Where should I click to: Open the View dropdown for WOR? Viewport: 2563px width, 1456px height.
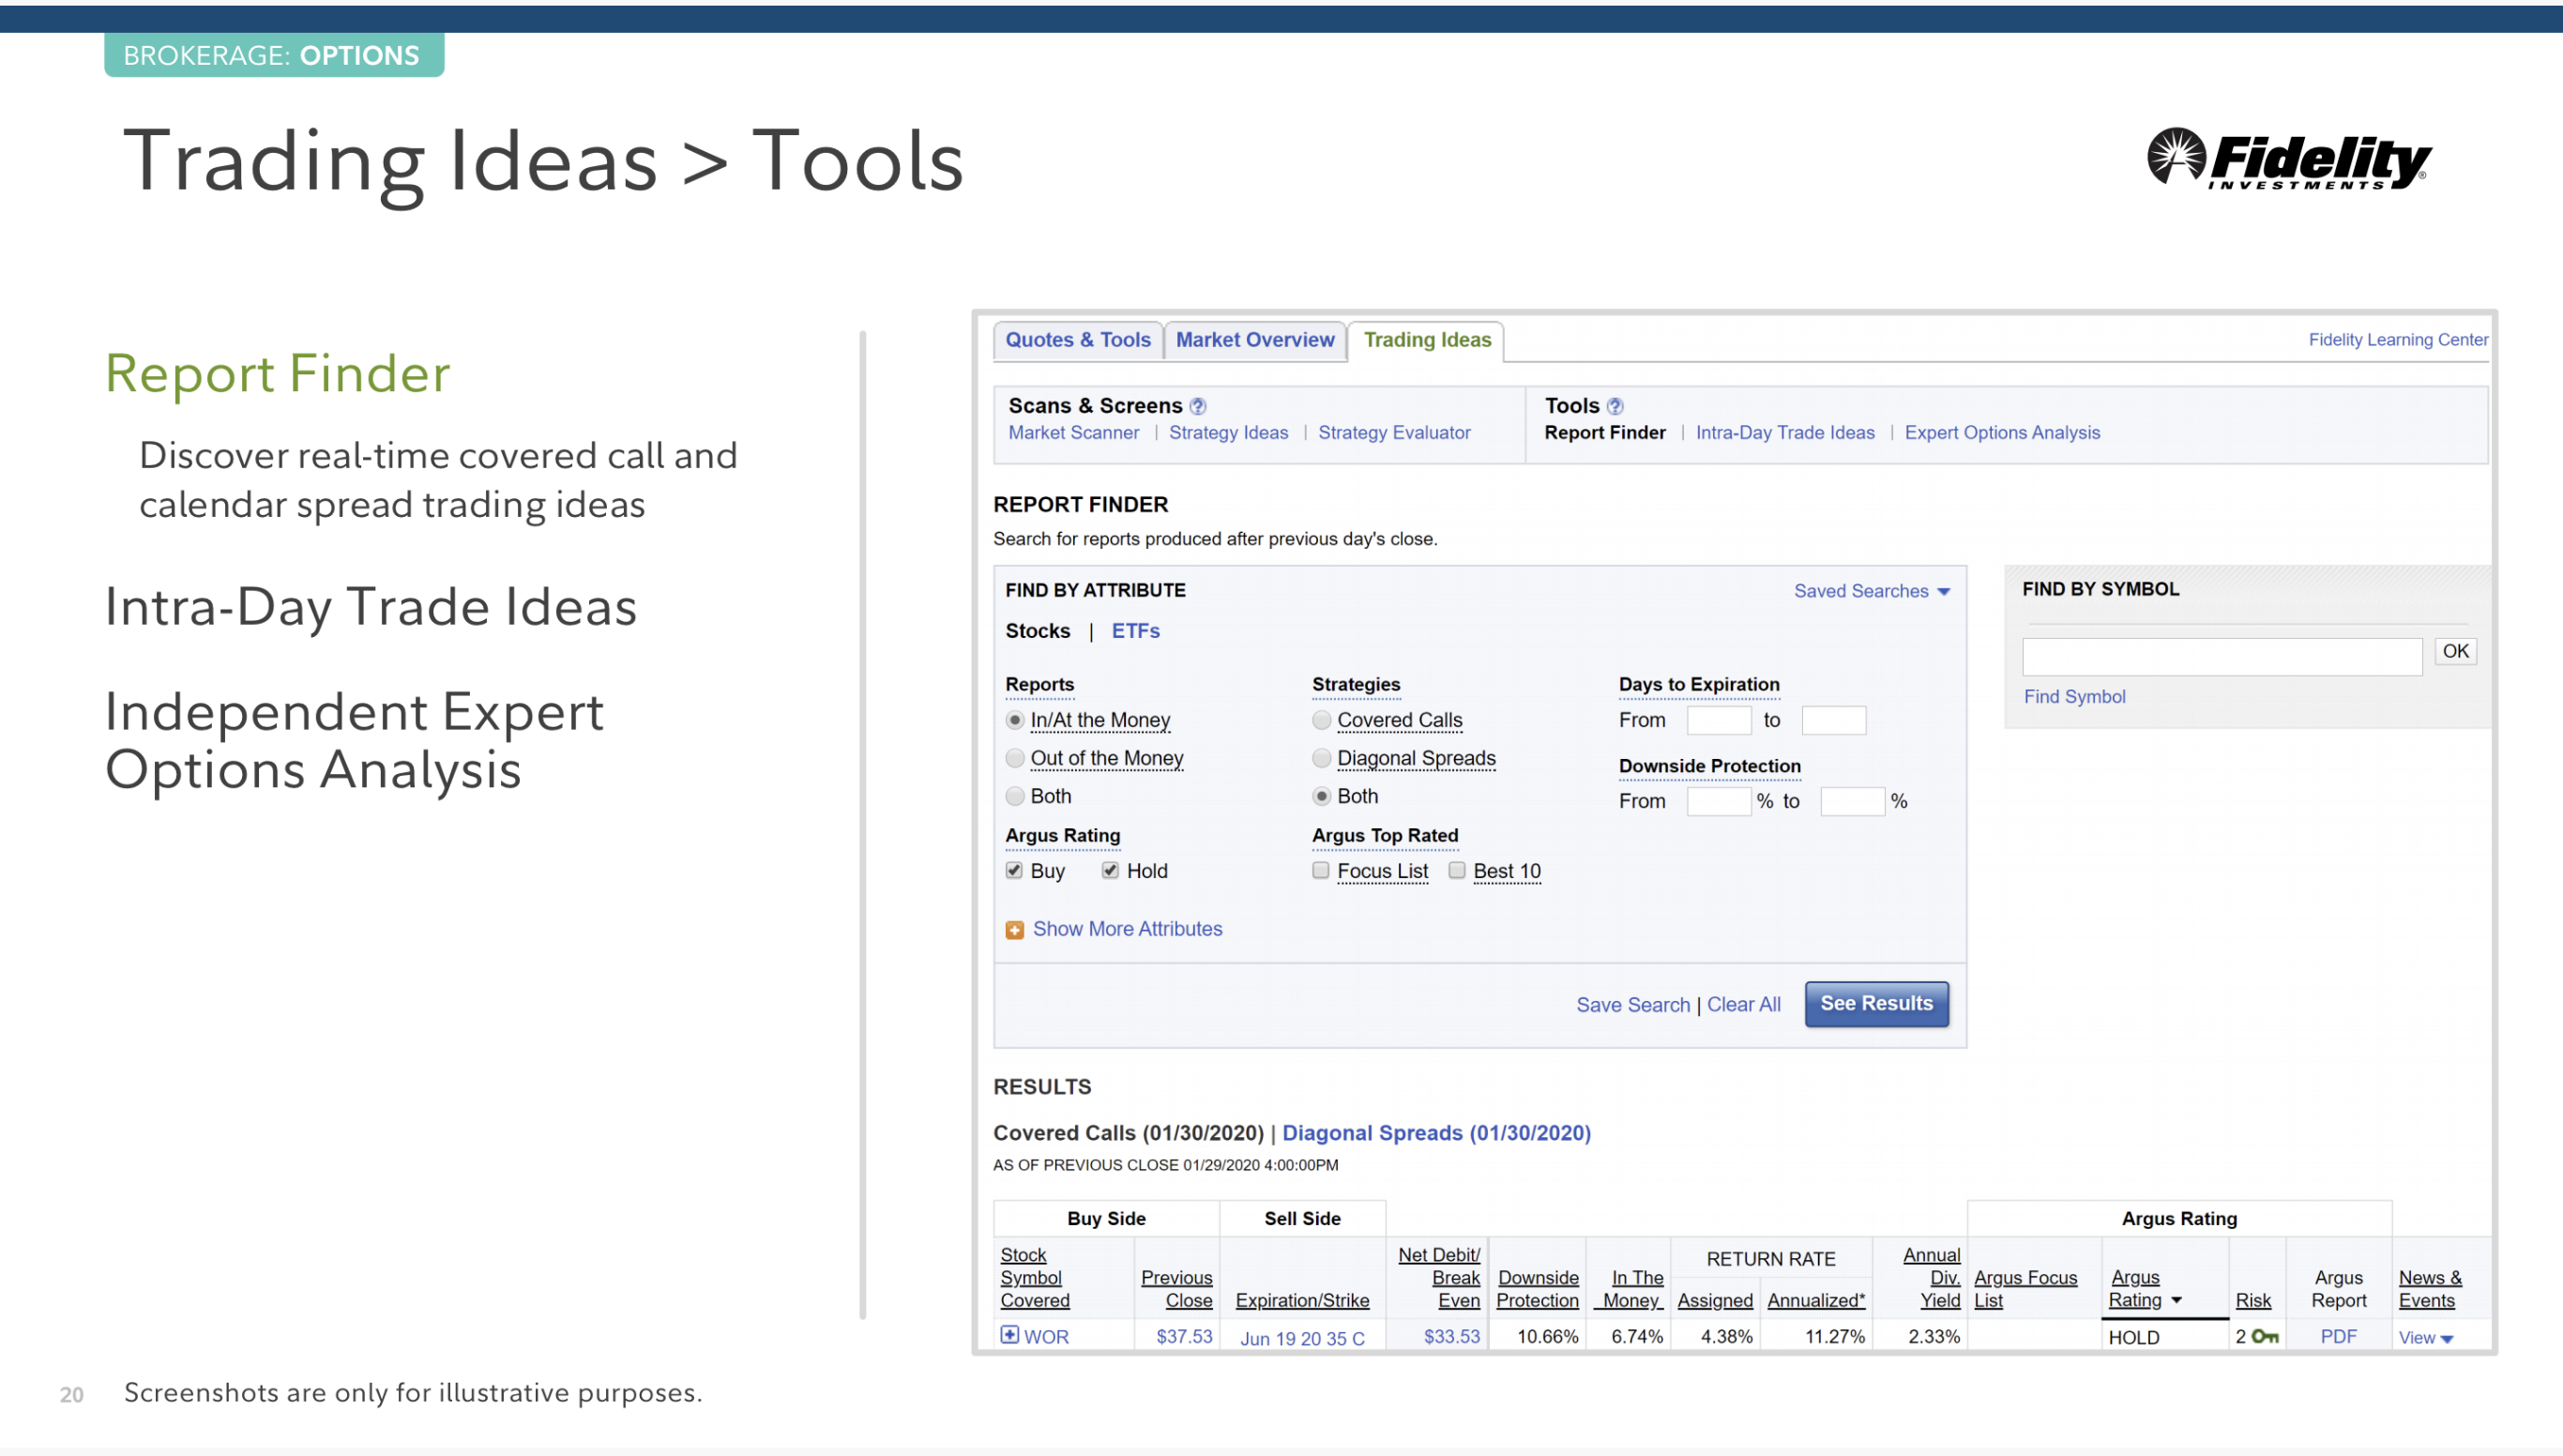click(x=2426, y=1338)
